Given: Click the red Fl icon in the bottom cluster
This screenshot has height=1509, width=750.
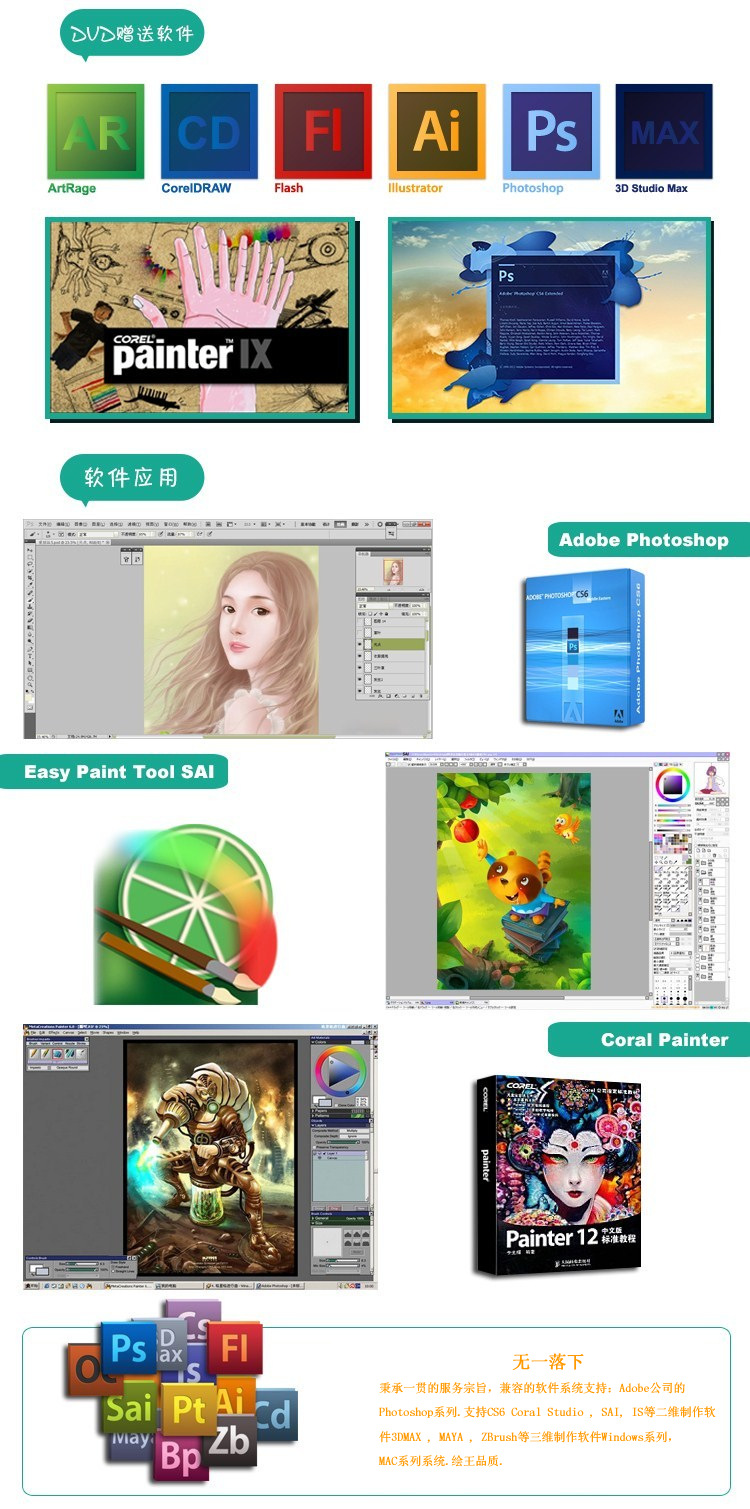Looking at the screenshot, I should [x=234, y=1348].
